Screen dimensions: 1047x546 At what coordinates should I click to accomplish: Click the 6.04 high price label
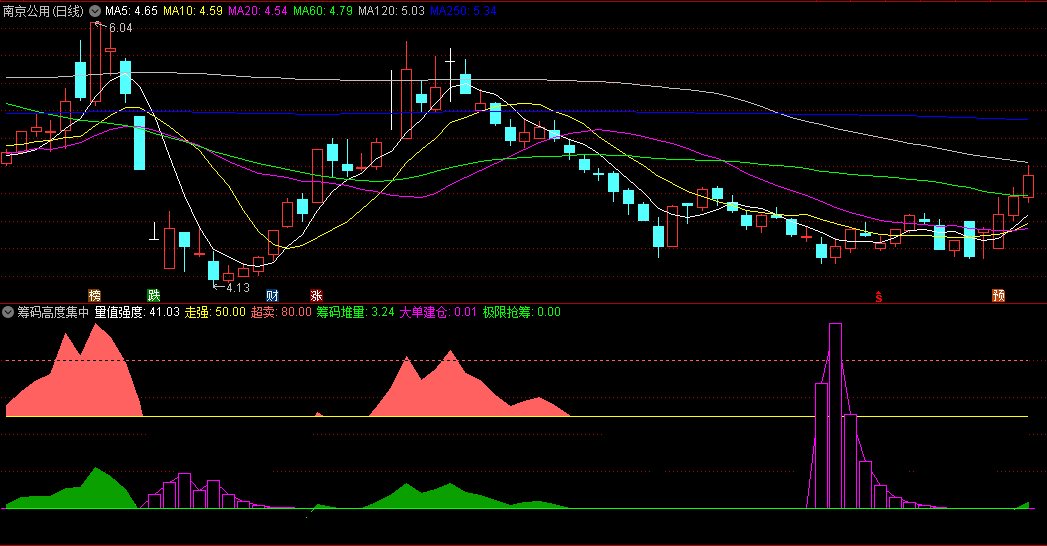120,28
